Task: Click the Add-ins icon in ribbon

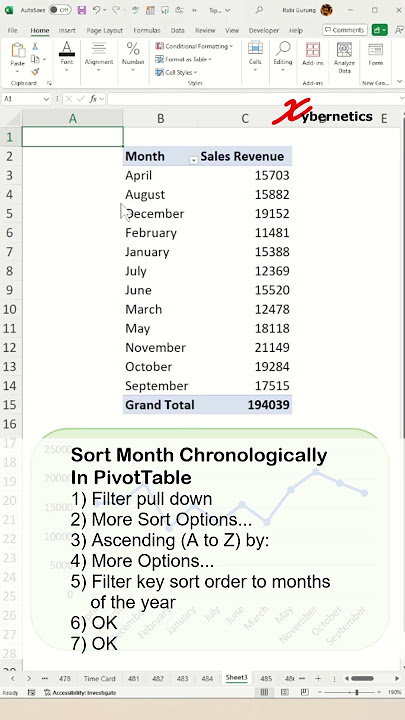Action: 313,54
